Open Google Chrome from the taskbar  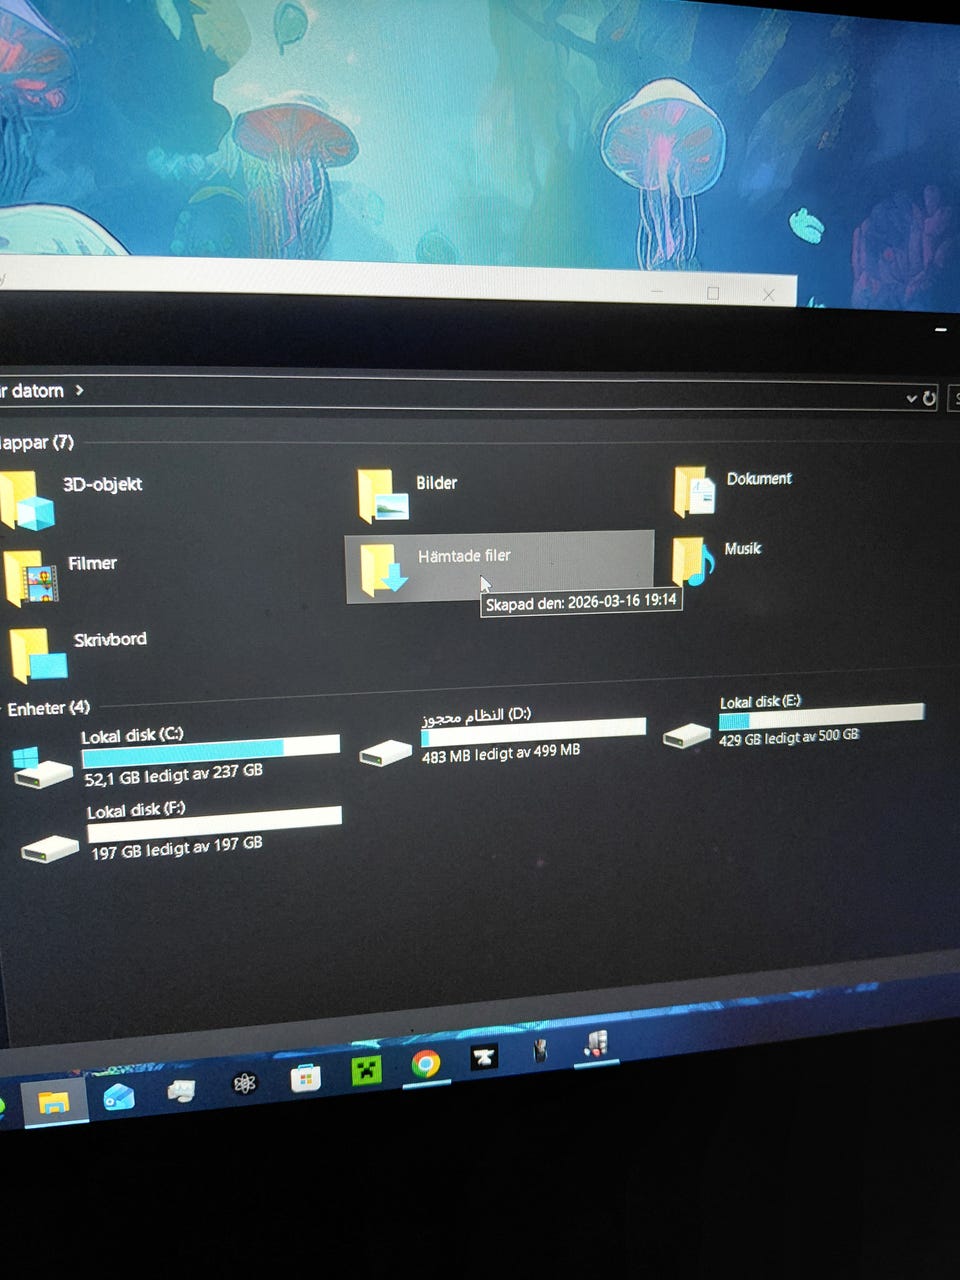[425, 1064]
